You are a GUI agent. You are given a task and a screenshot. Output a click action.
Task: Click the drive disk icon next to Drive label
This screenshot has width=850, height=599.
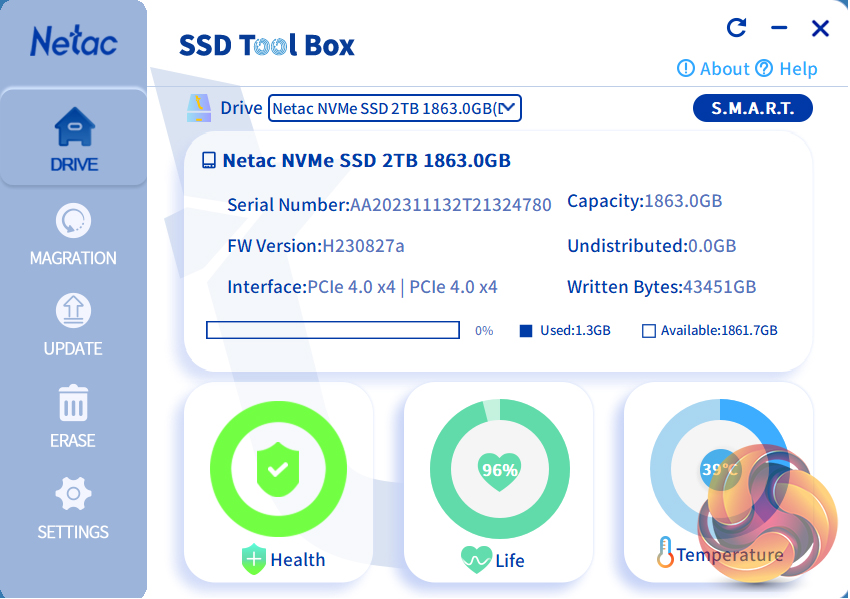pos(198,108)
